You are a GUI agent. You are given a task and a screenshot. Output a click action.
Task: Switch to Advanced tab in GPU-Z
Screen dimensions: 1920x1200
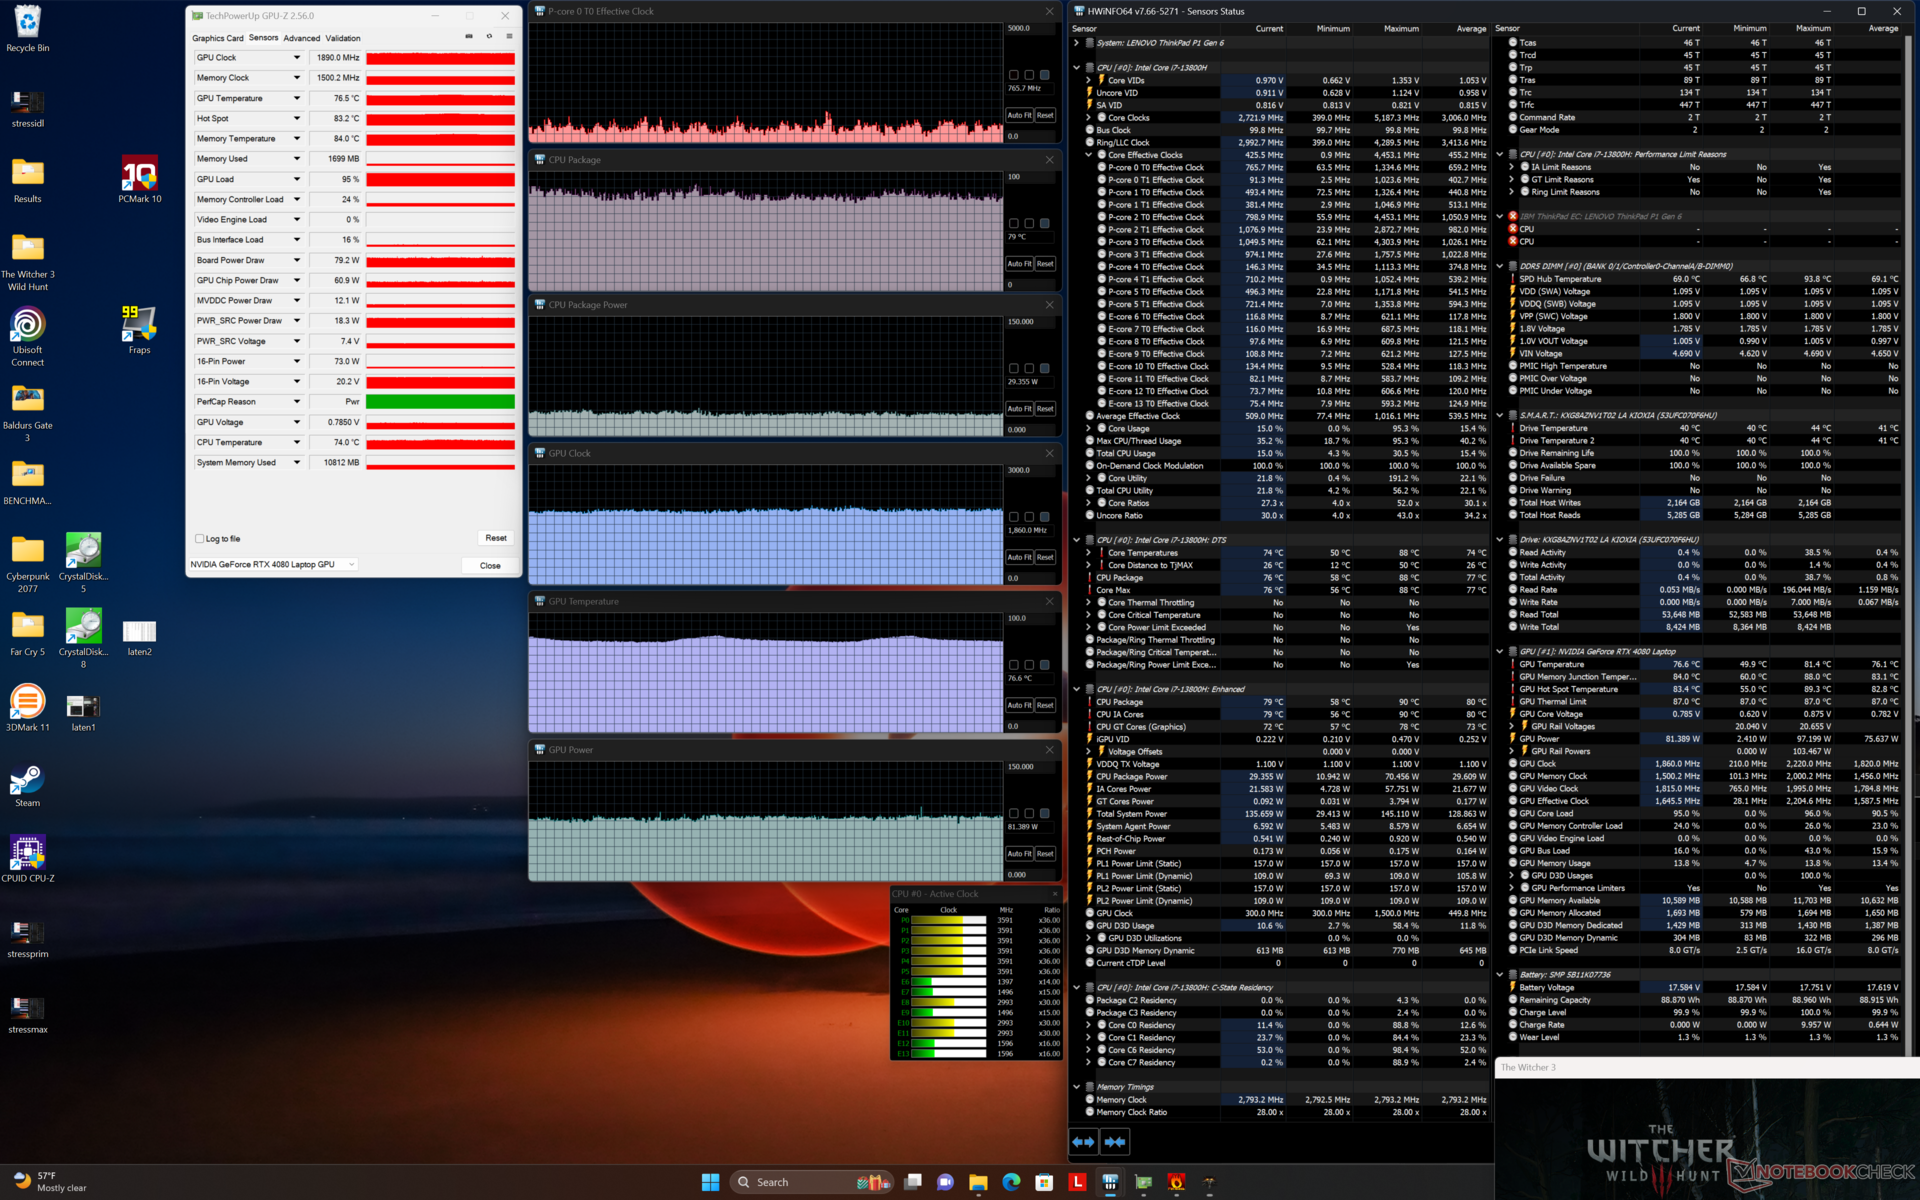301,38
